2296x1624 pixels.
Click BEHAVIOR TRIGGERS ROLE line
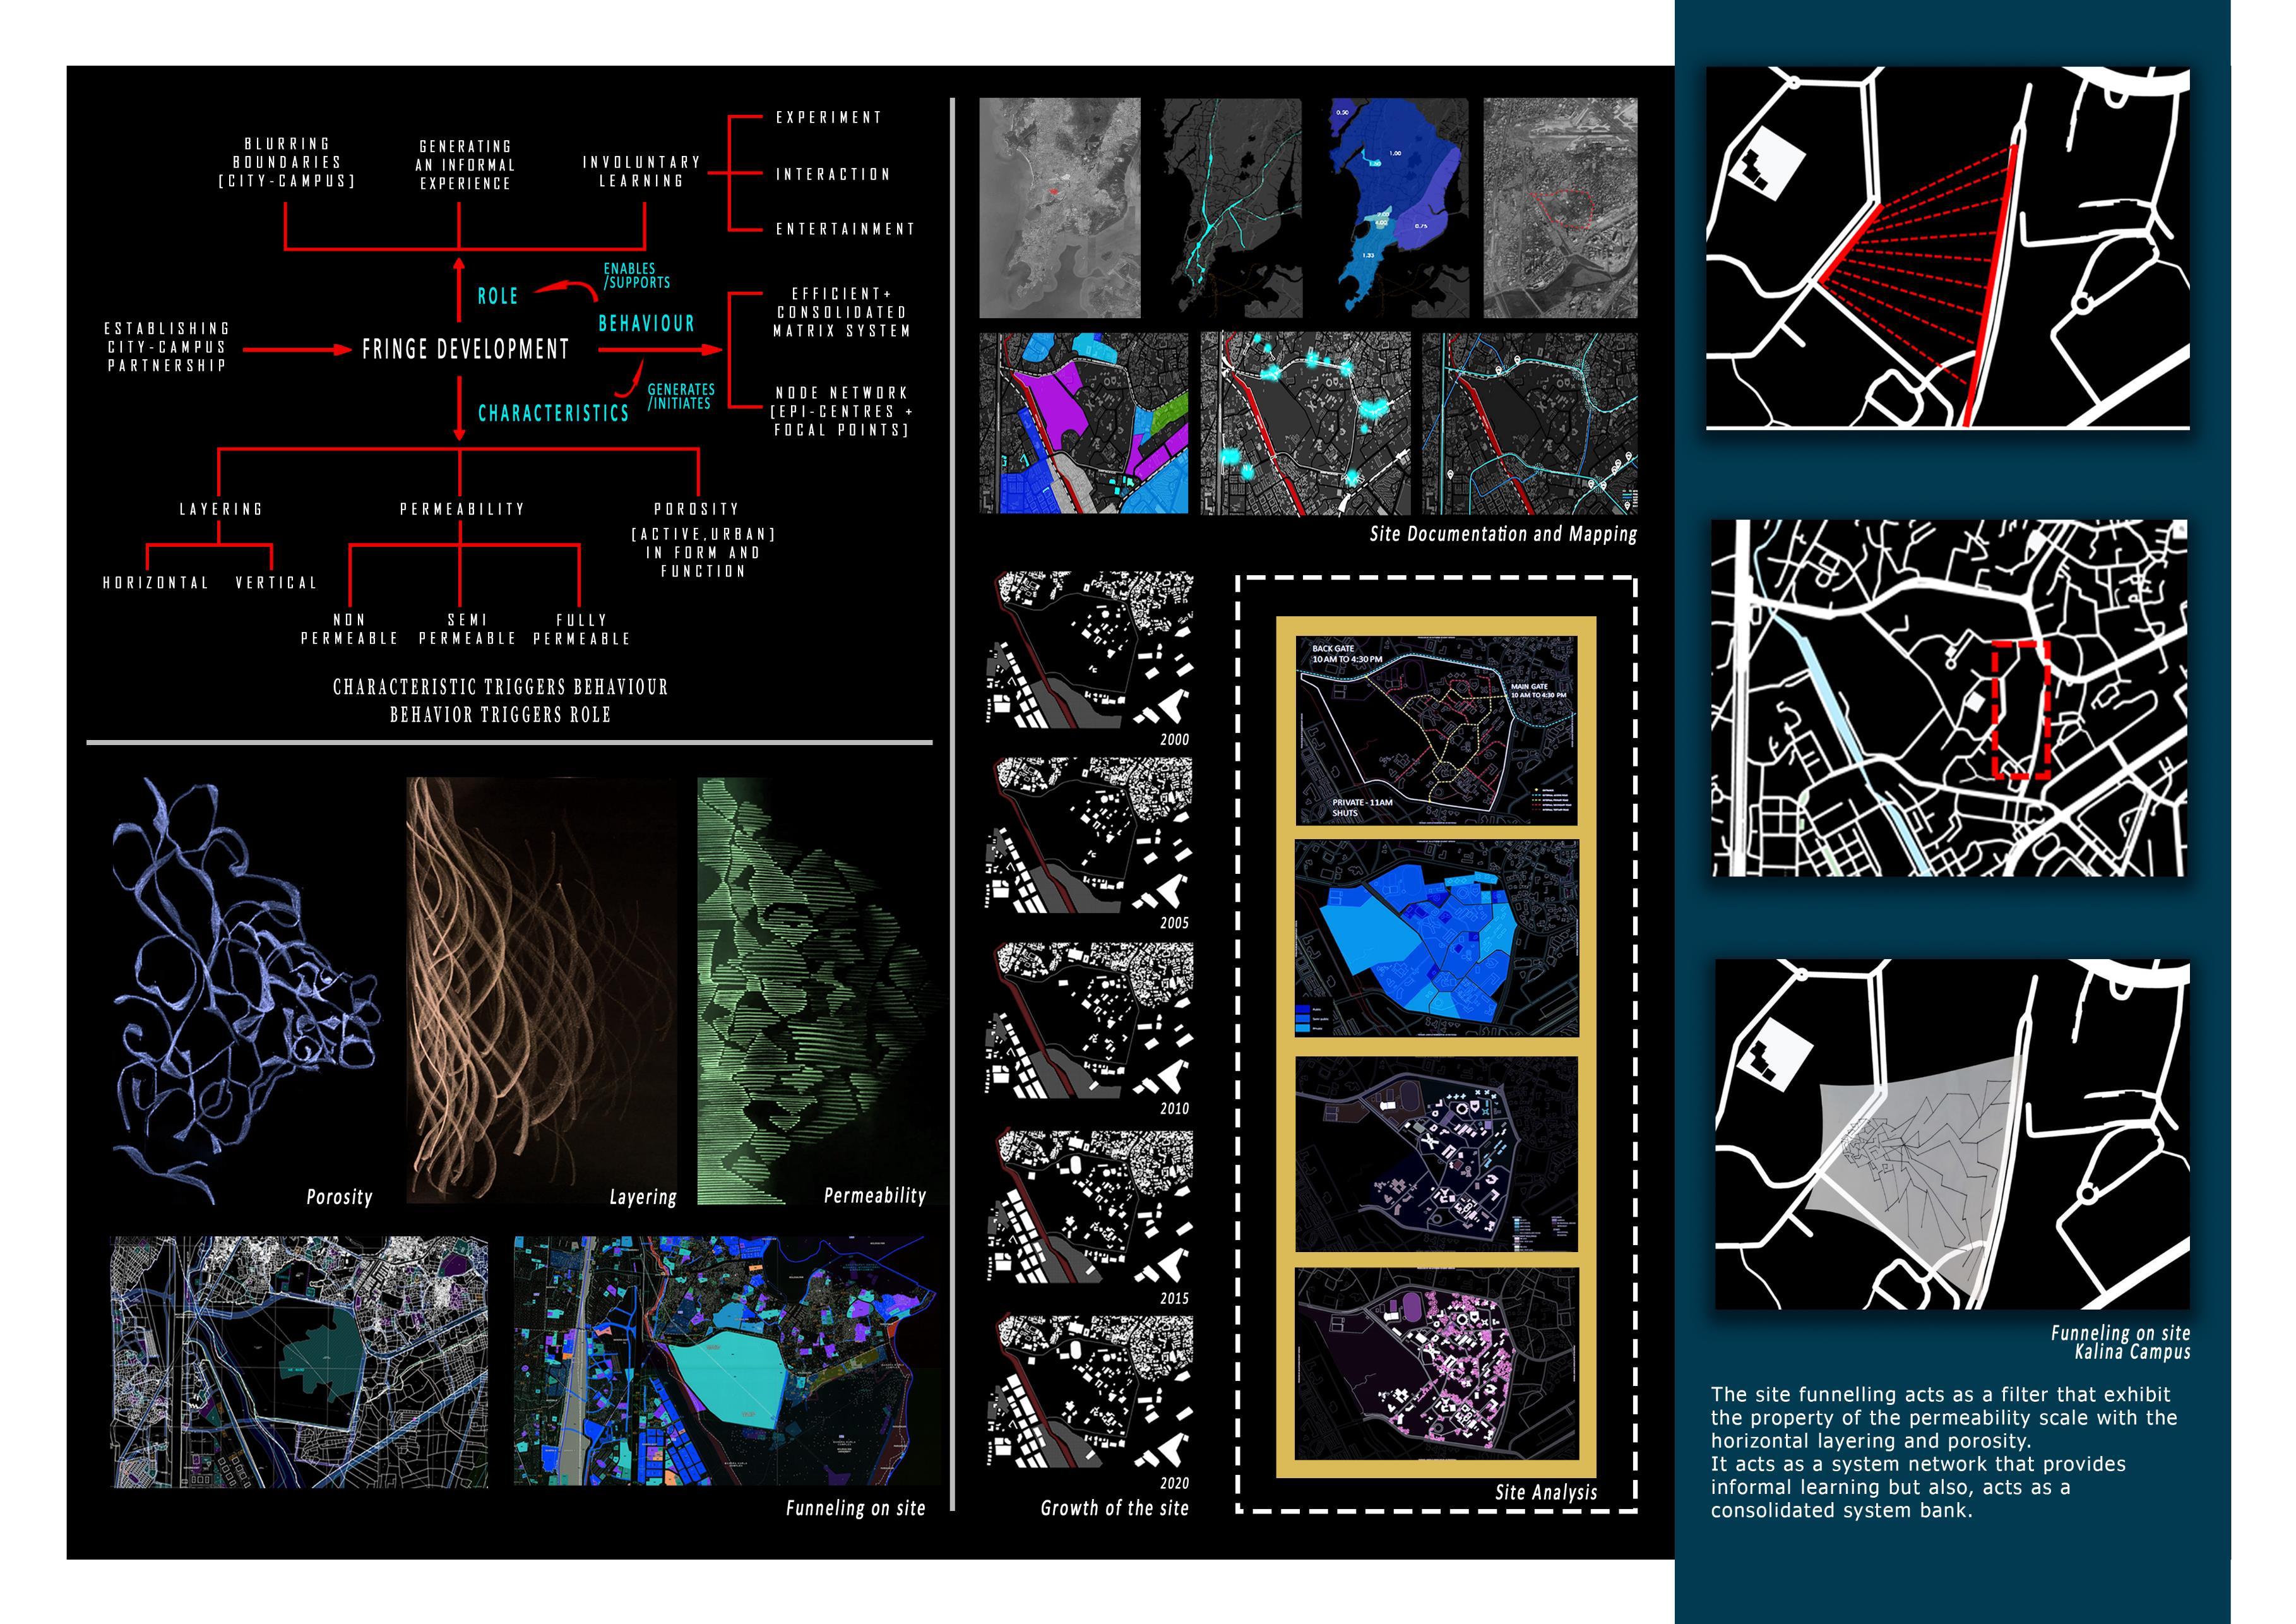pyautogui.click(x=500, y=715)
